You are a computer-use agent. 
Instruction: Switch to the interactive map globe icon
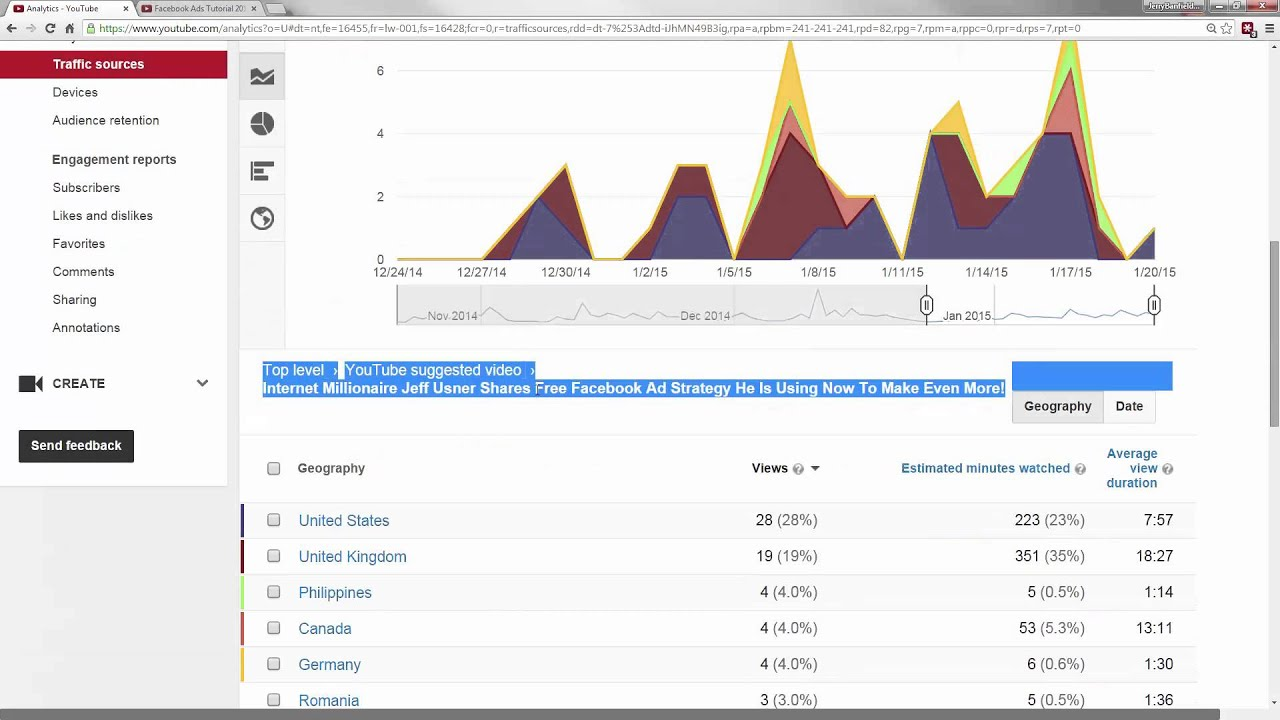tap(262, 218)
